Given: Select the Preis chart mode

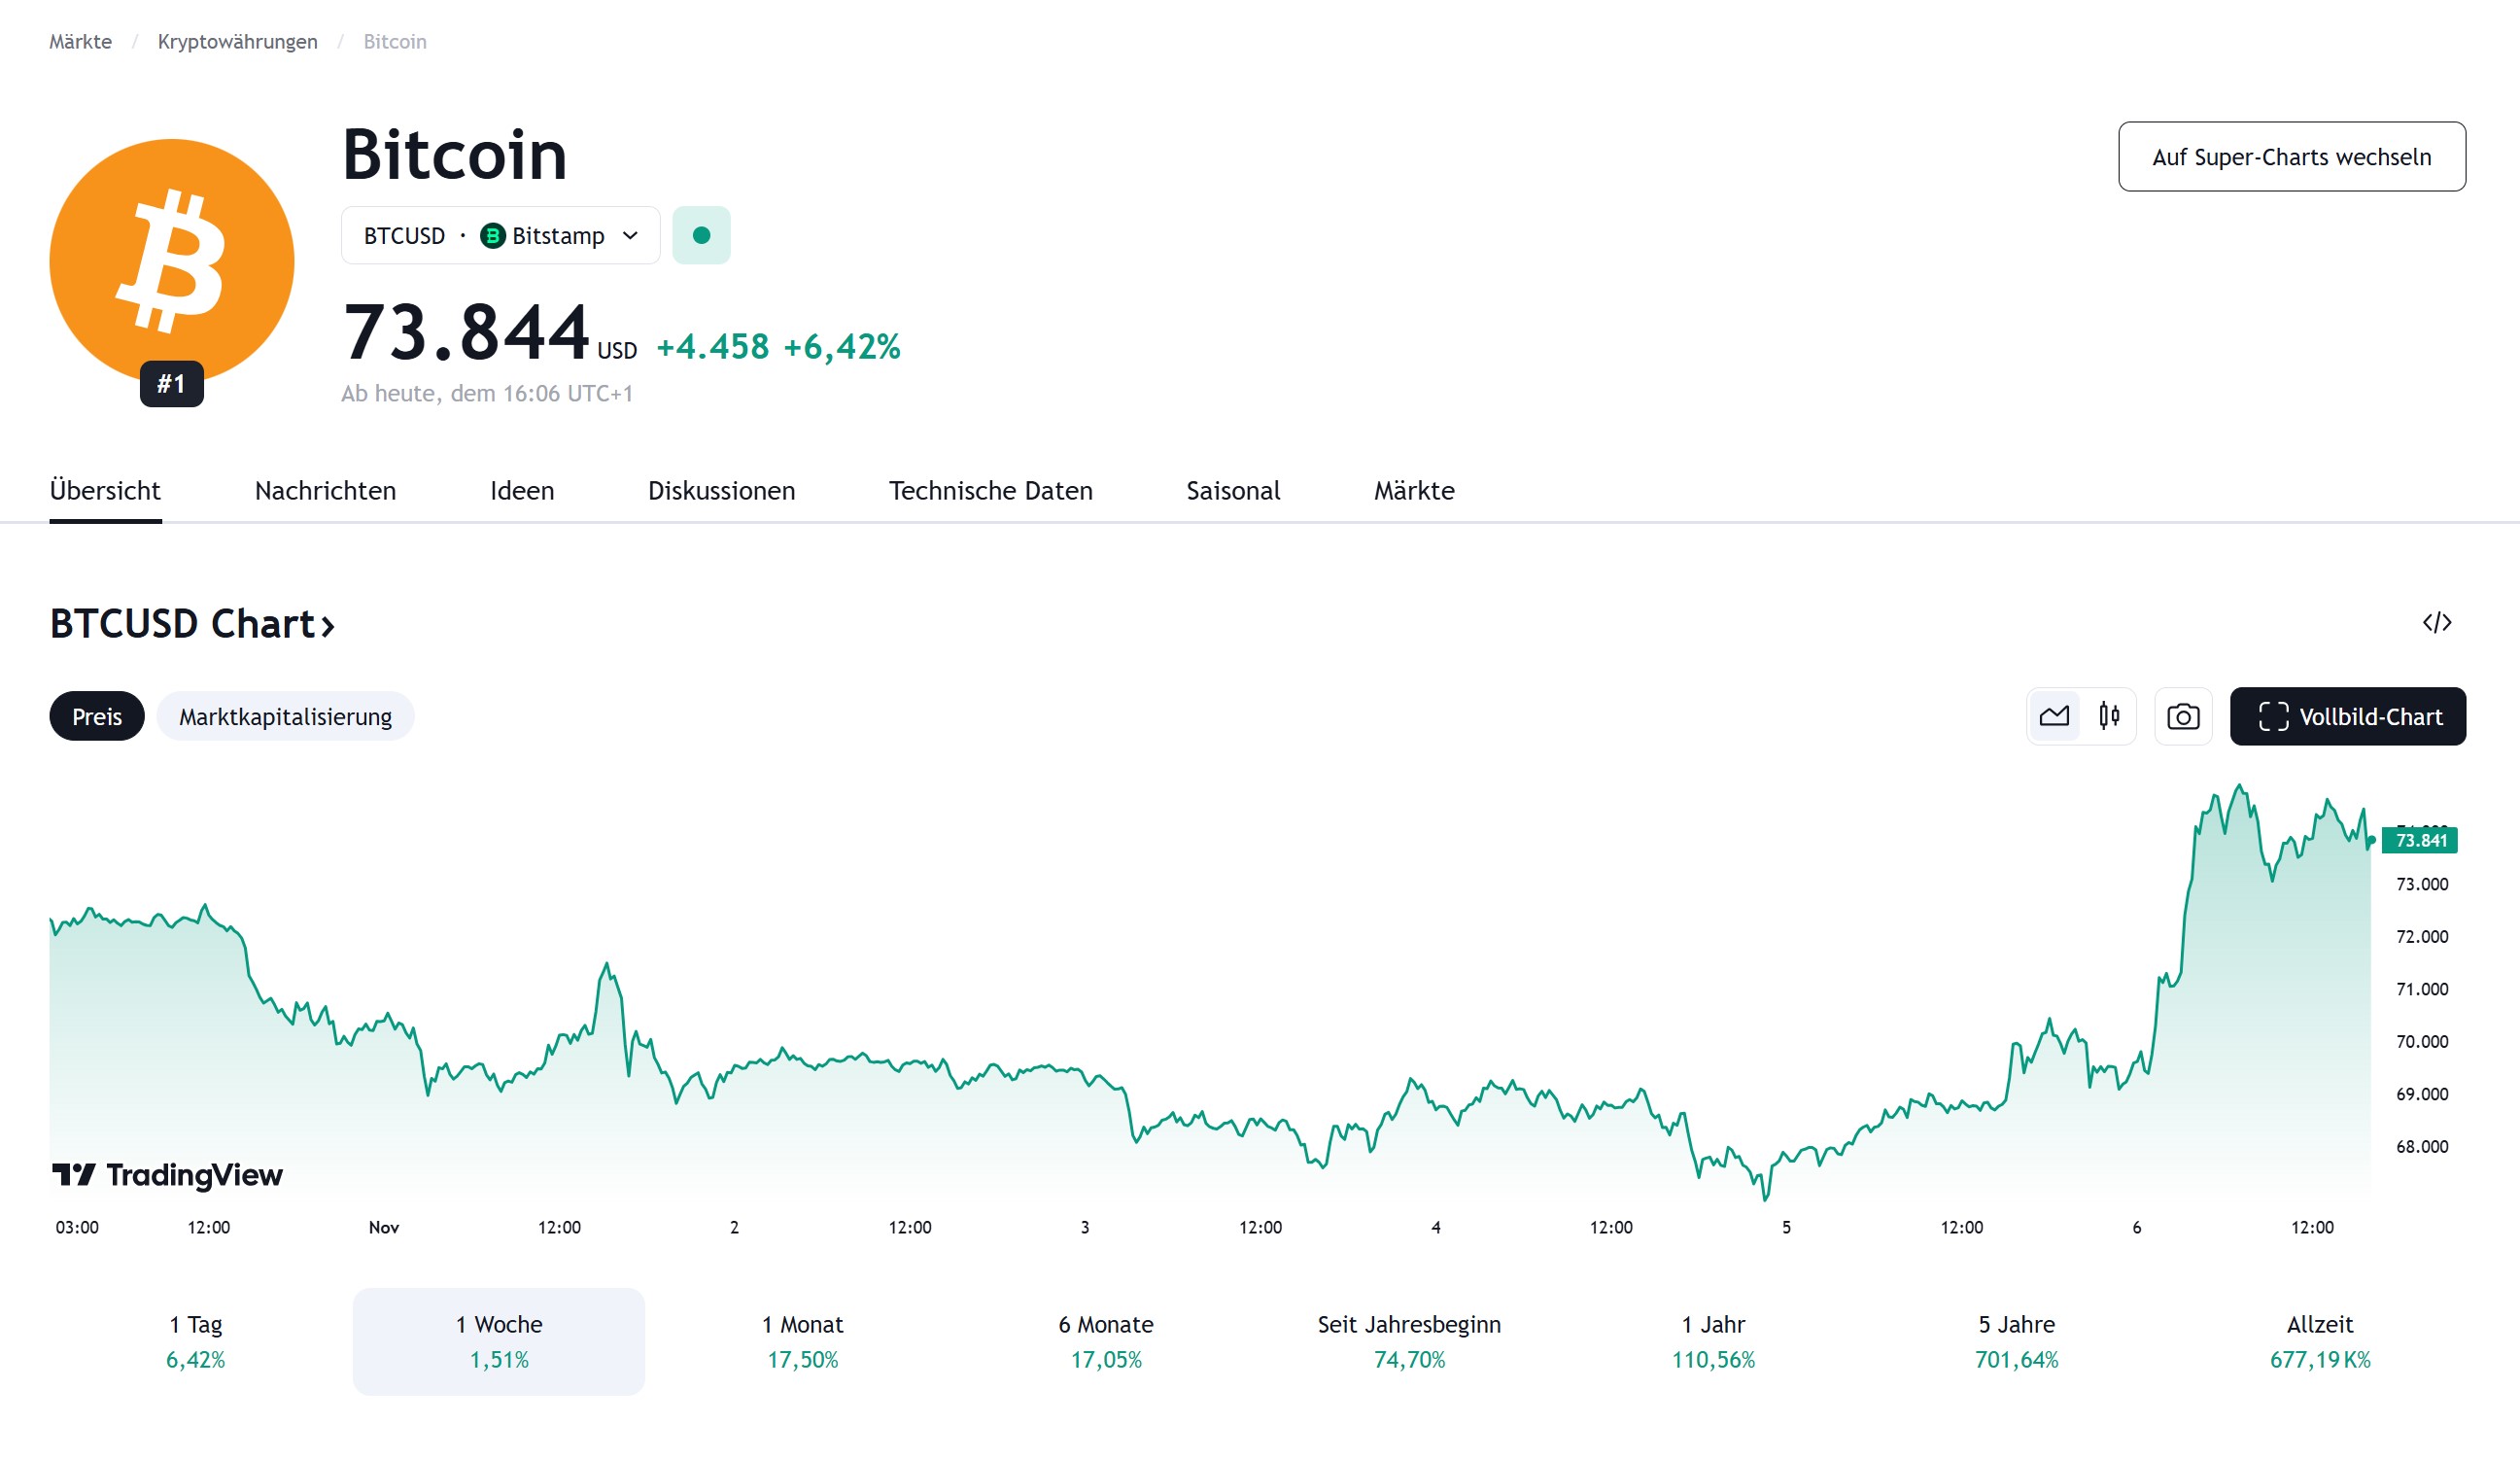Looking at the screenshot, I should tap(97, 716).
